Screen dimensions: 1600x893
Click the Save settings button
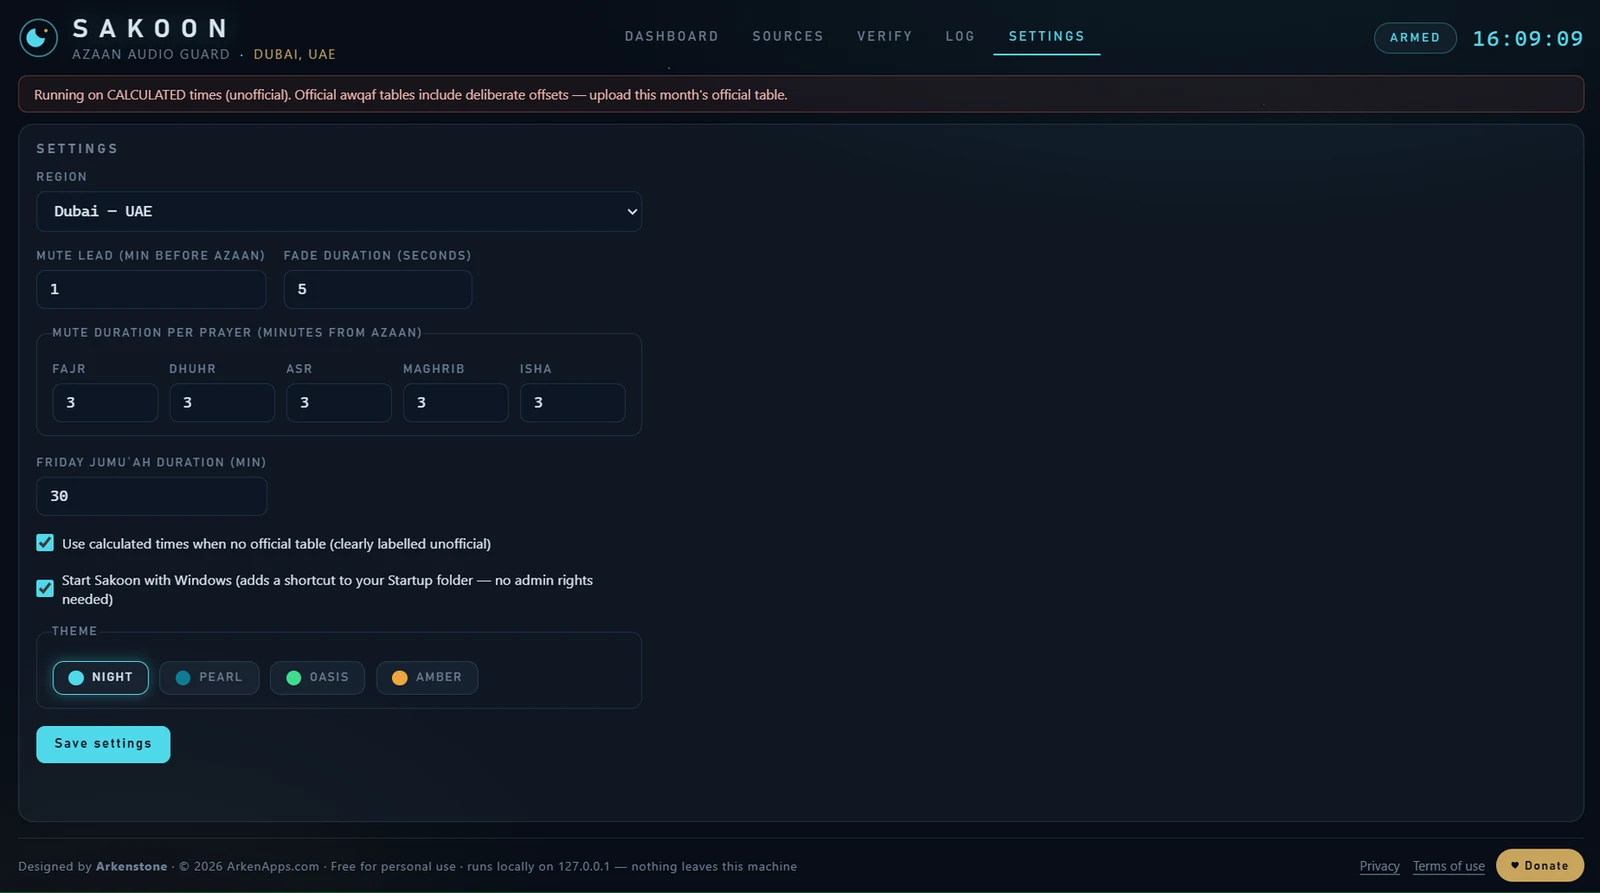coord(103,744)
